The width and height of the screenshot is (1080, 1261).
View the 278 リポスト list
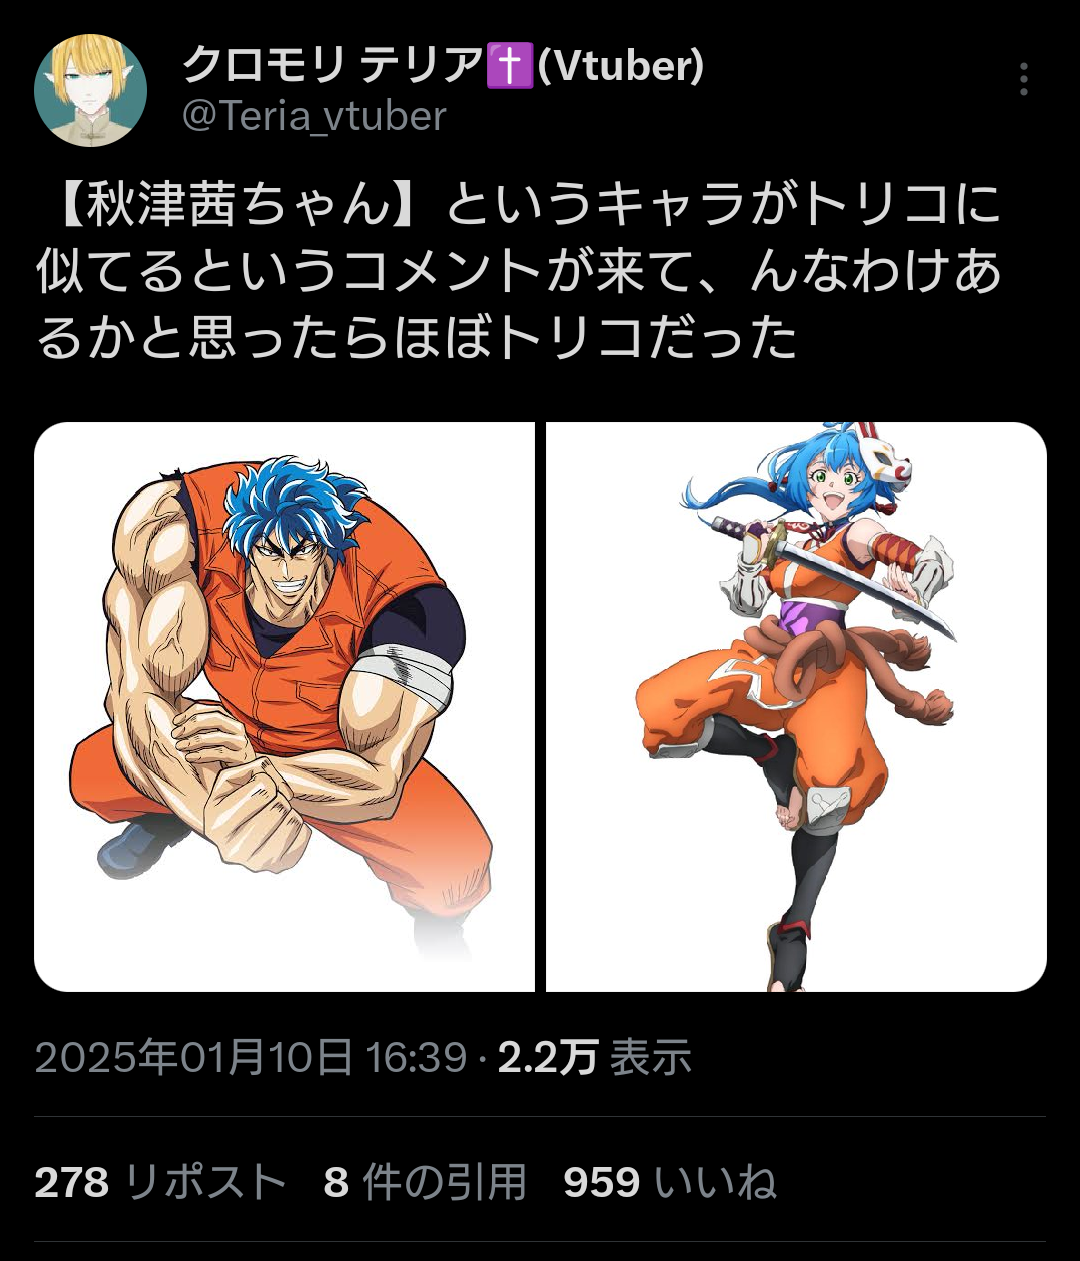click(x=161, y=1183)
